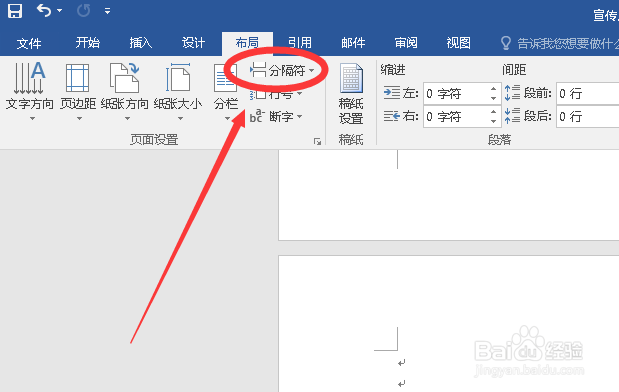
Task: Click the 段前 spacing 0 行 field
Action: 588,94
